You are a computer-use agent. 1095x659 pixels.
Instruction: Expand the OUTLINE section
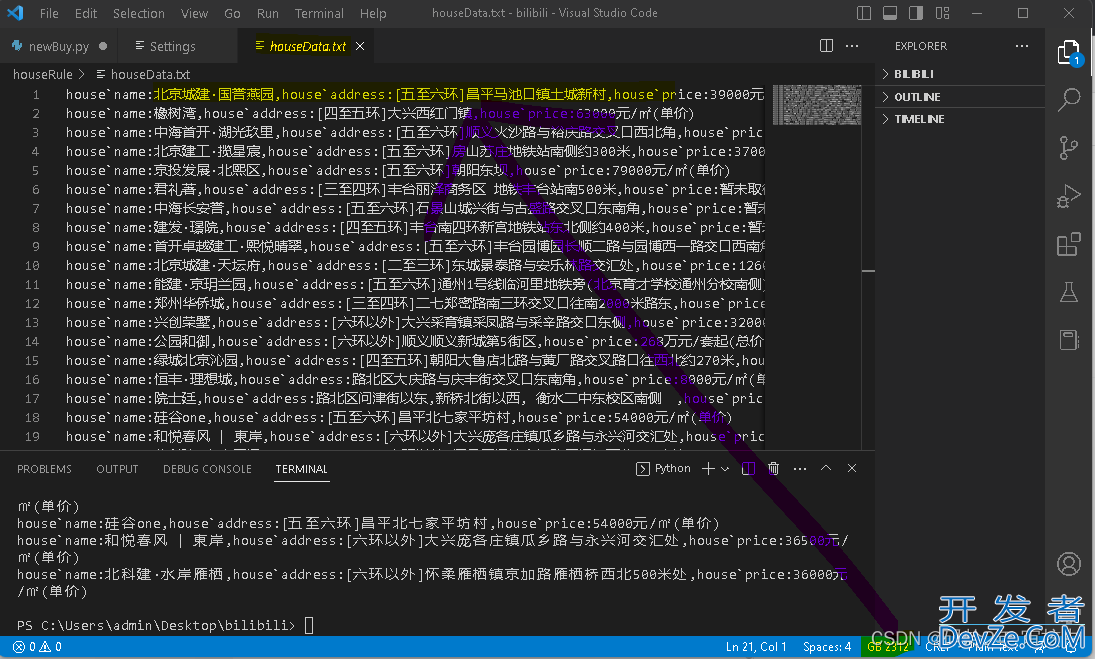coord(960,97)
